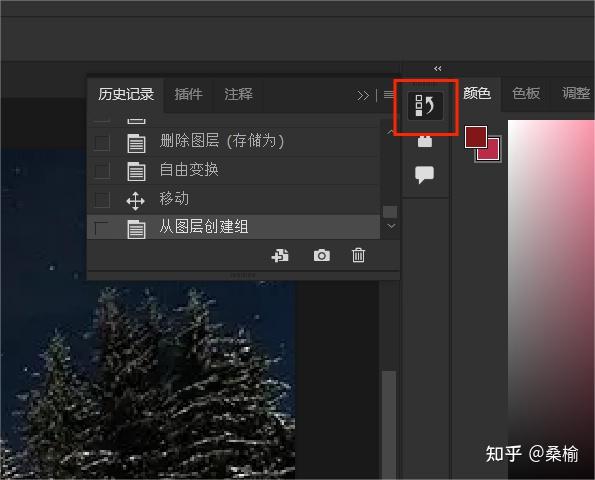
Task: Open the History panel hamburger menu
Action: pos(389,94)
